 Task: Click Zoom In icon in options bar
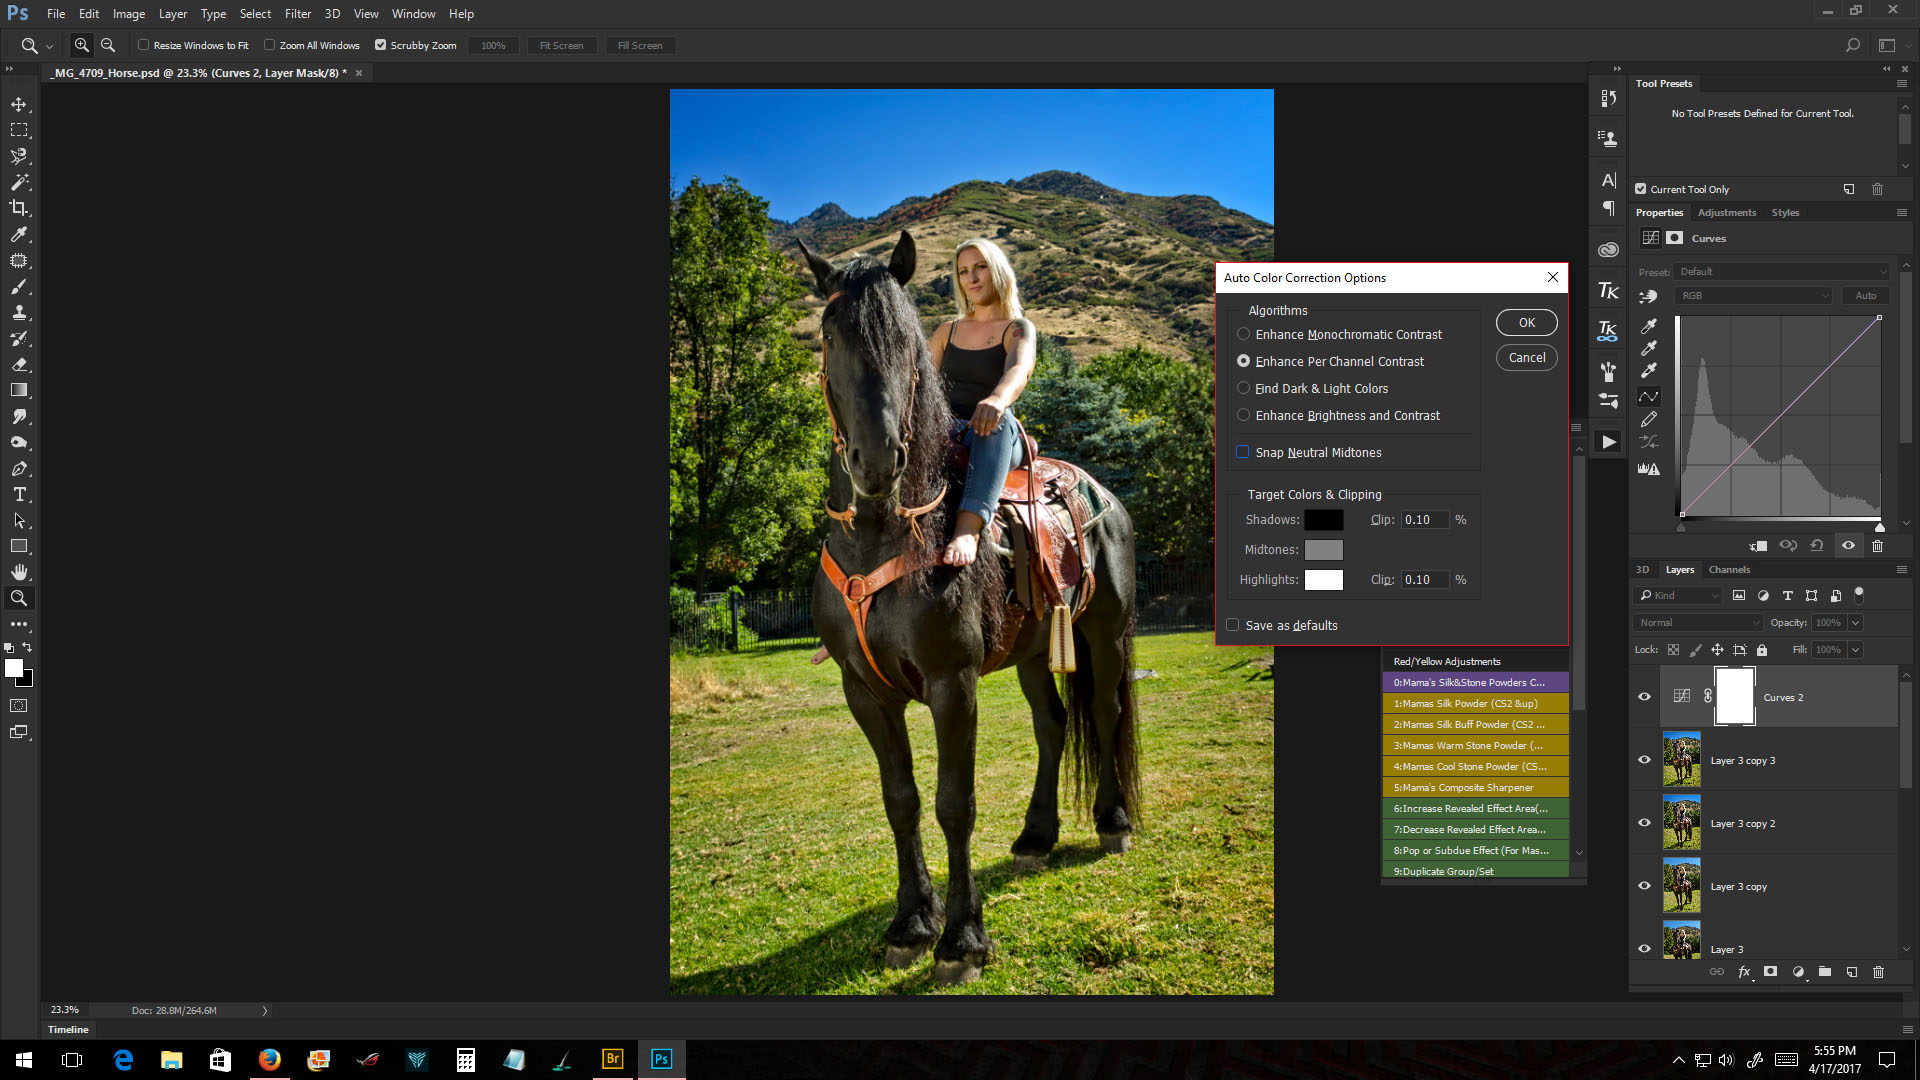(x=82, y=45)
